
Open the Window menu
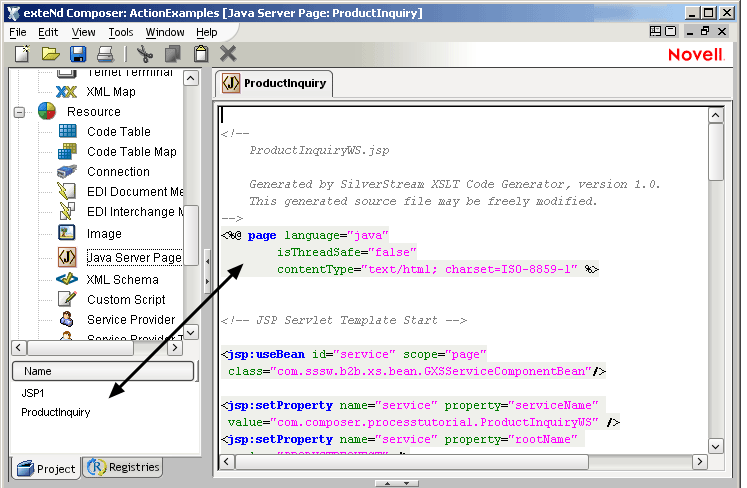click(165, 32)
